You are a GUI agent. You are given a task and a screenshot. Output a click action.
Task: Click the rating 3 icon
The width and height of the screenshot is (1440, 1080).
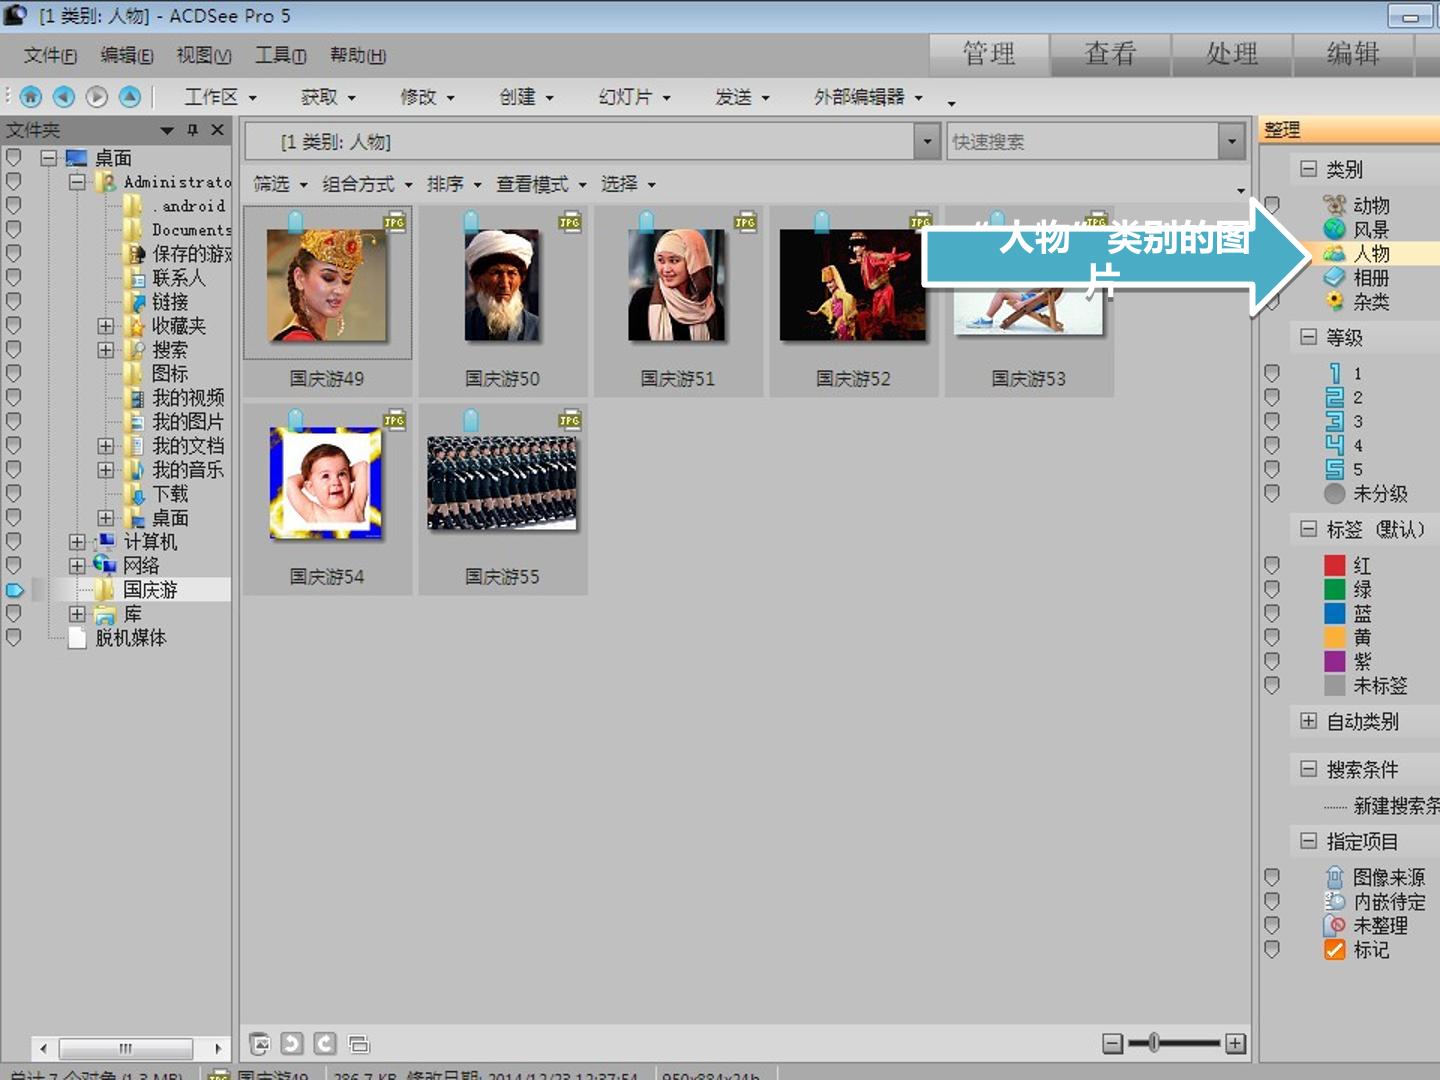click(1334, 421)
